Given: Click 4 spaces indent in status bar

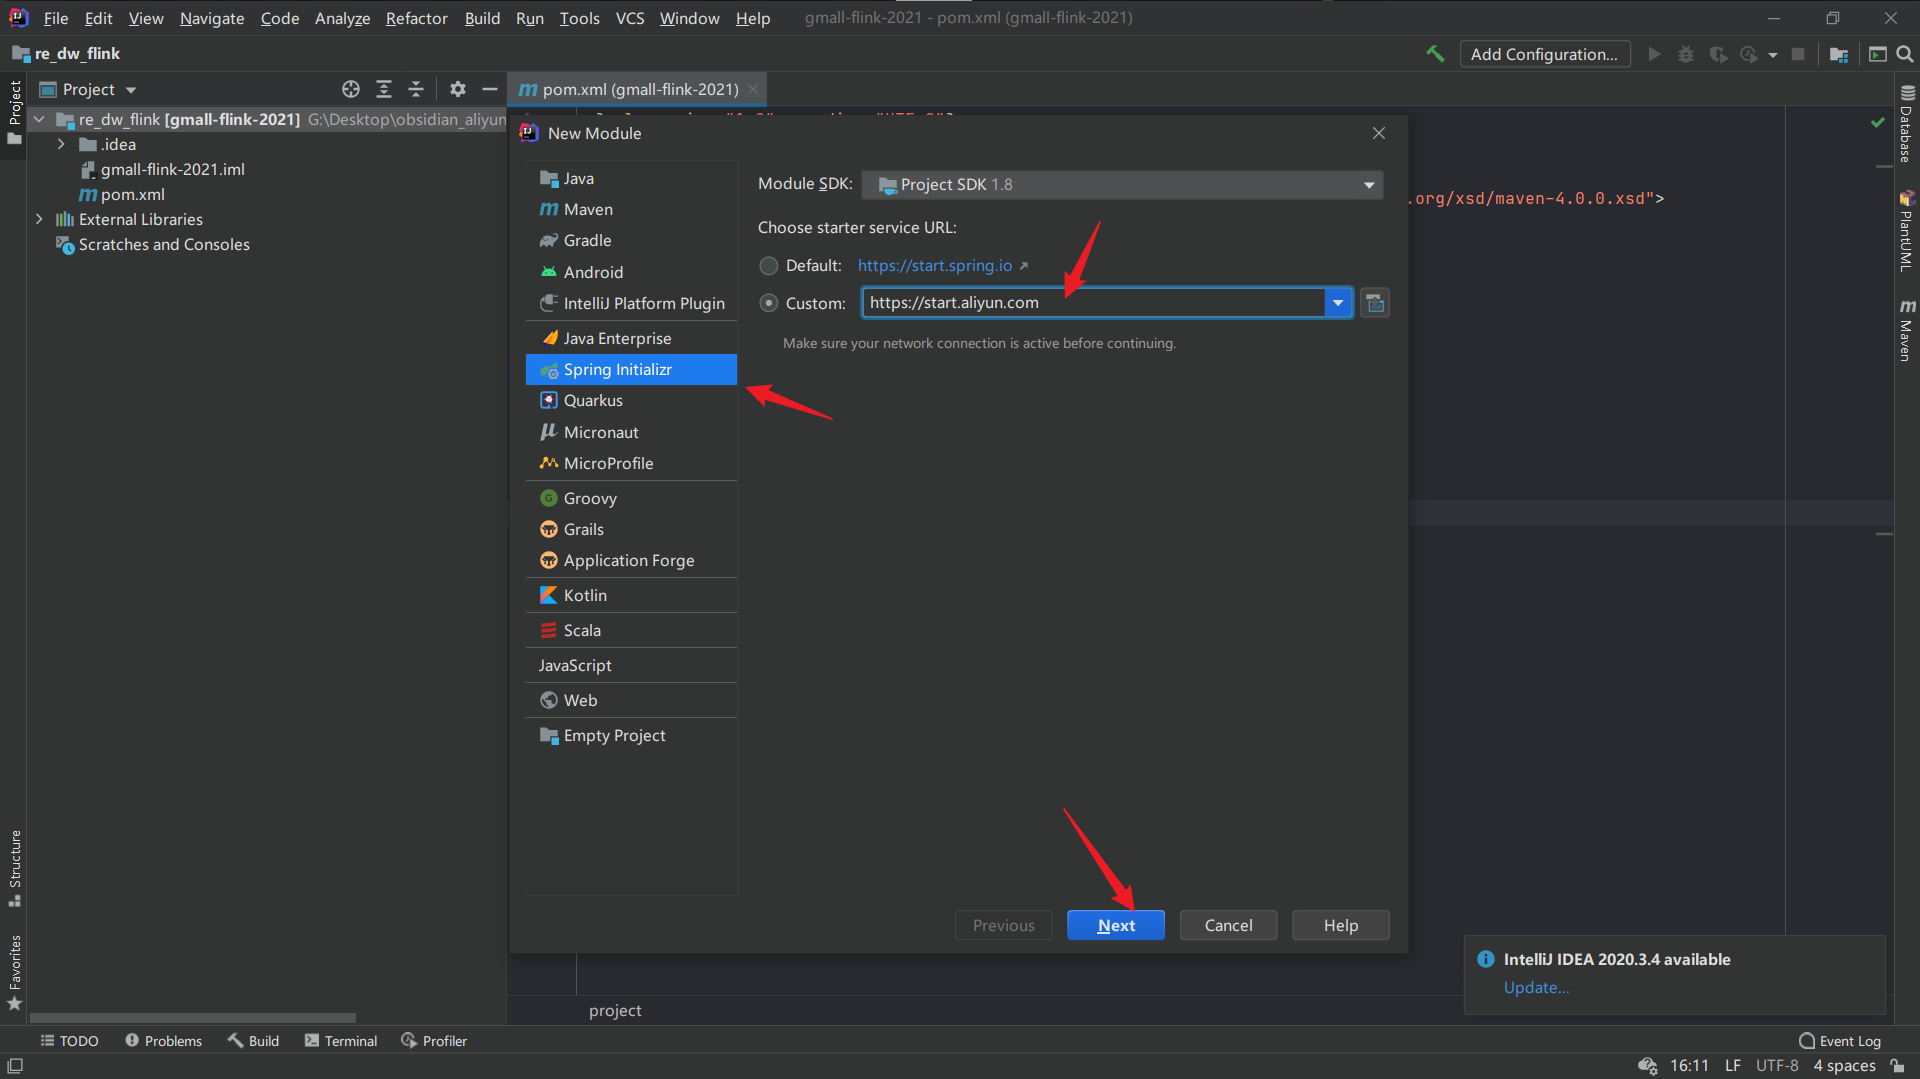Looking at the screenshot, I should pyautogui.click(x=1844, y=1066).
